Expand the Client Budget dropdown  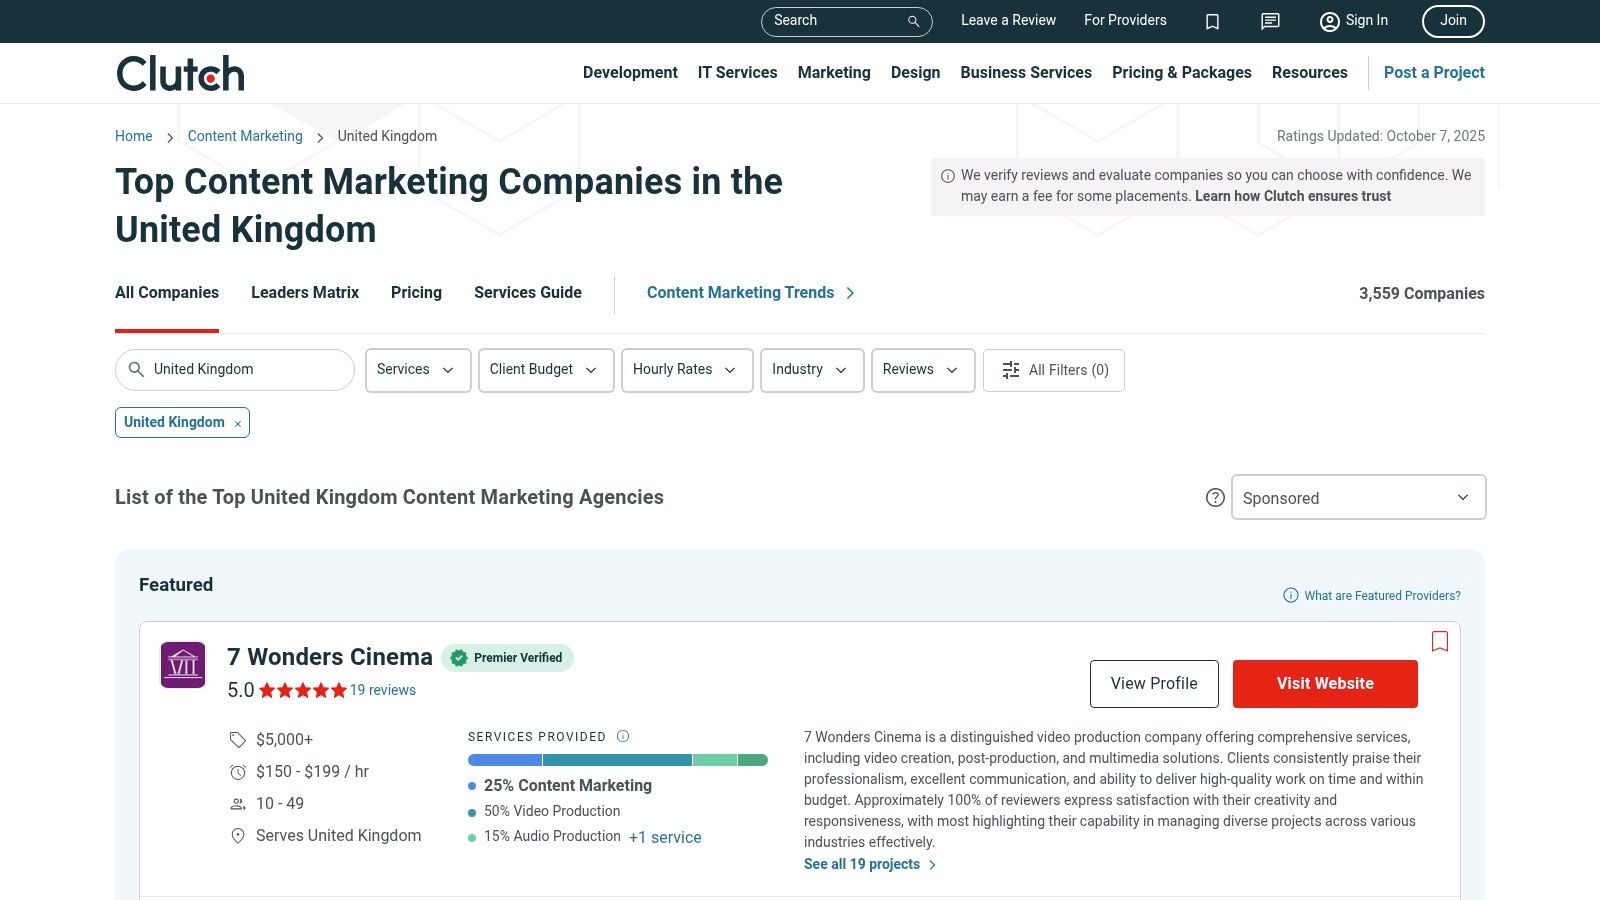tap(545, 370)
